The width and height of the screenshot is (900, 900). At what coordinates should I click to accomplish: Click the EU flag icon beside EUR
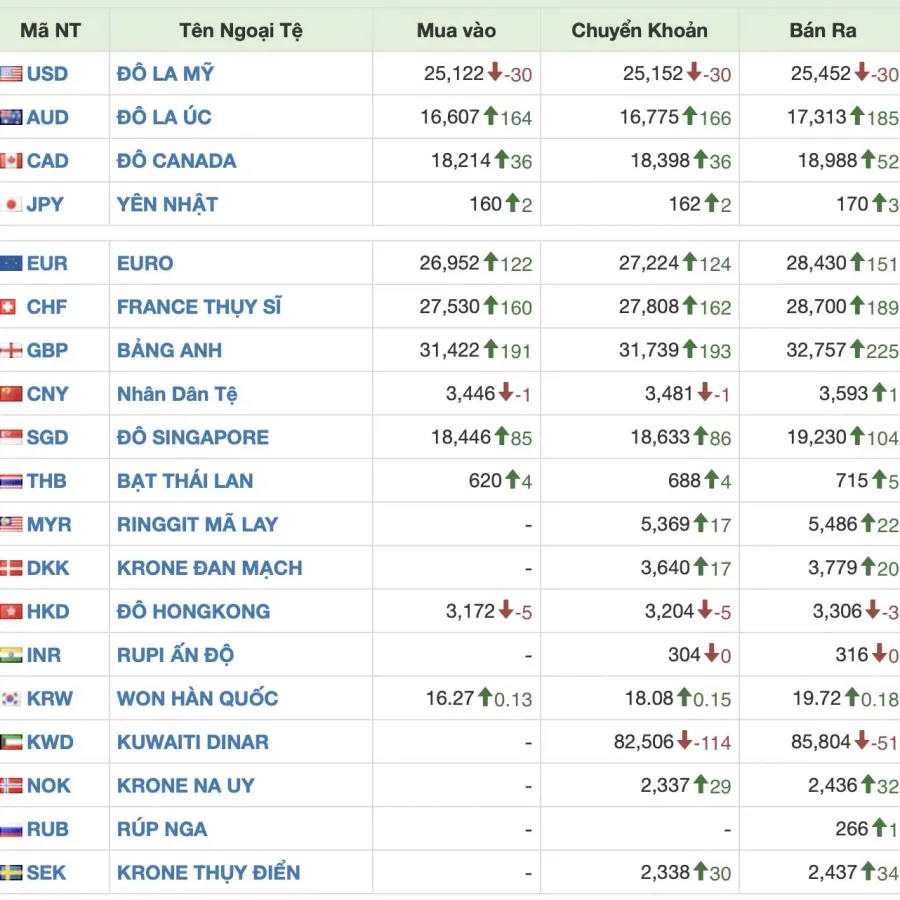[11, 263]
